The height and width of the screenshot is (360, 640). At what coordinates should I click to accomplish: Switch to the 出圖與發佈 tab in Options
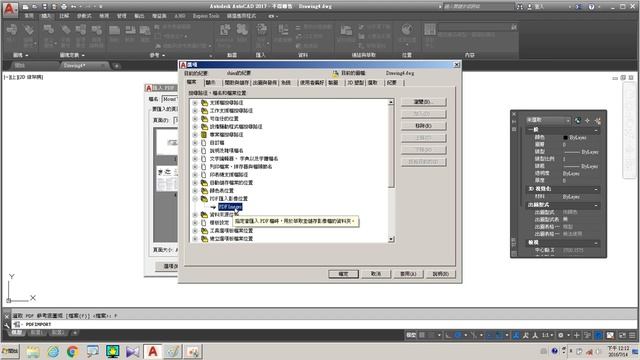point(264,82)
